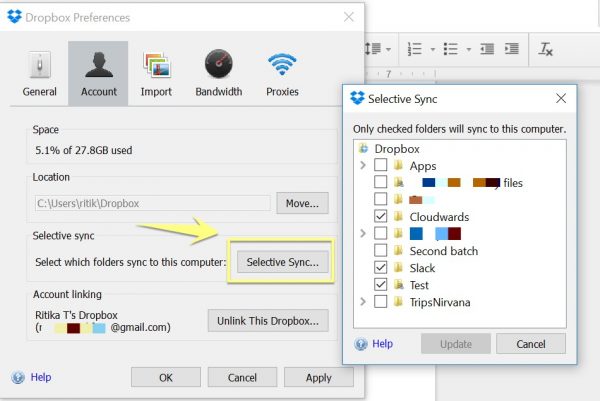Check the folder ending in 'files'
Image resolution: width=600 pixels, height=401 pixels.
click(380, 182)
